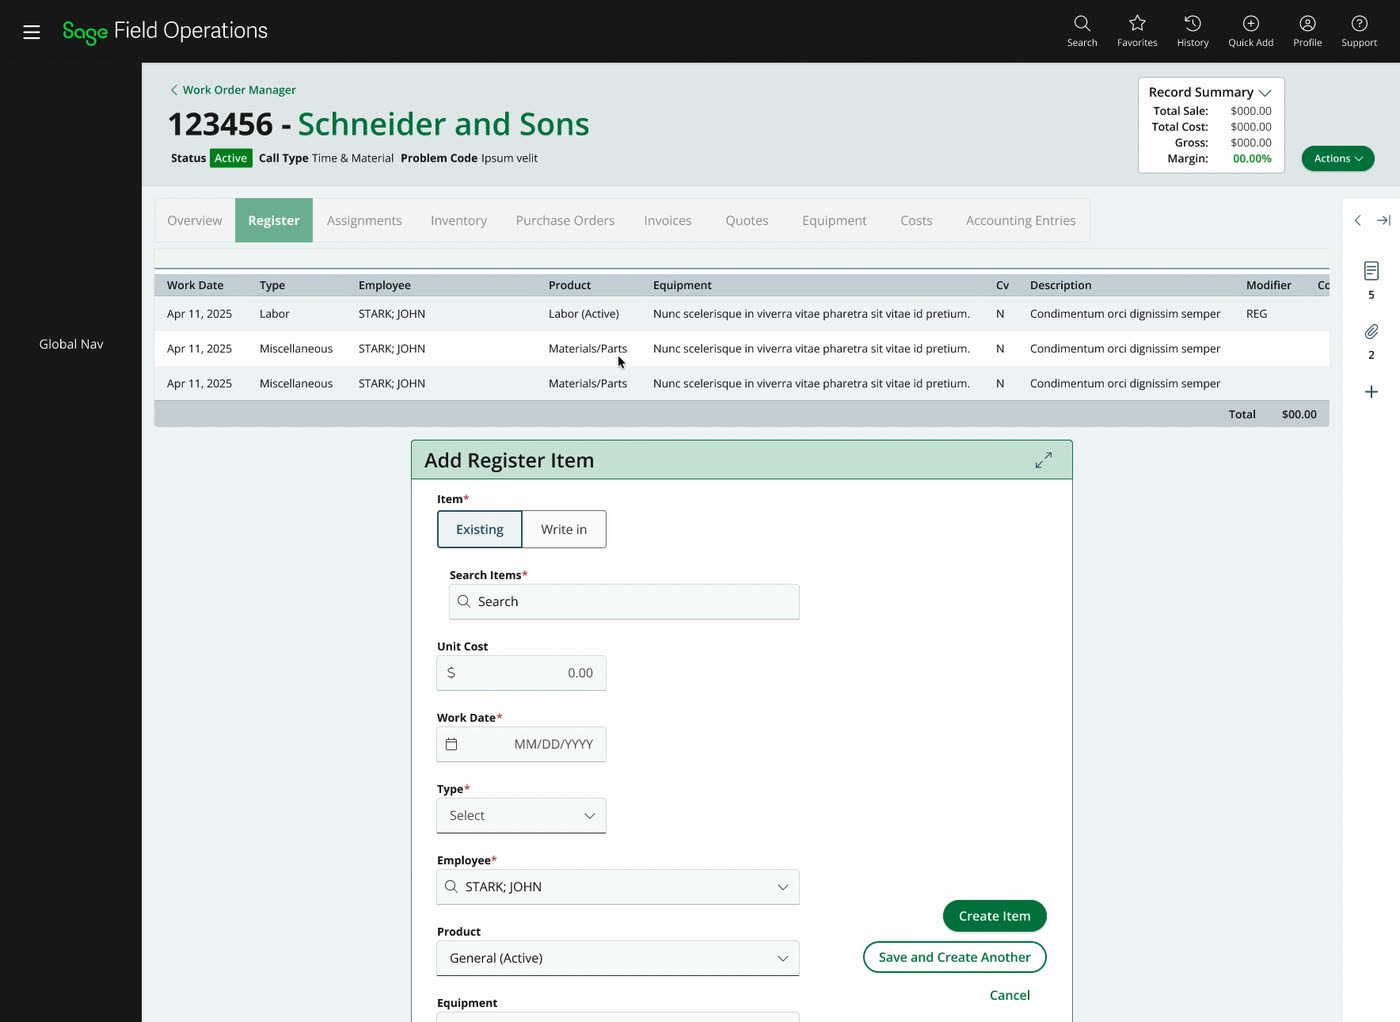Click the Employee column header
Screen dimensions: 1400x1022
point(385,285)
